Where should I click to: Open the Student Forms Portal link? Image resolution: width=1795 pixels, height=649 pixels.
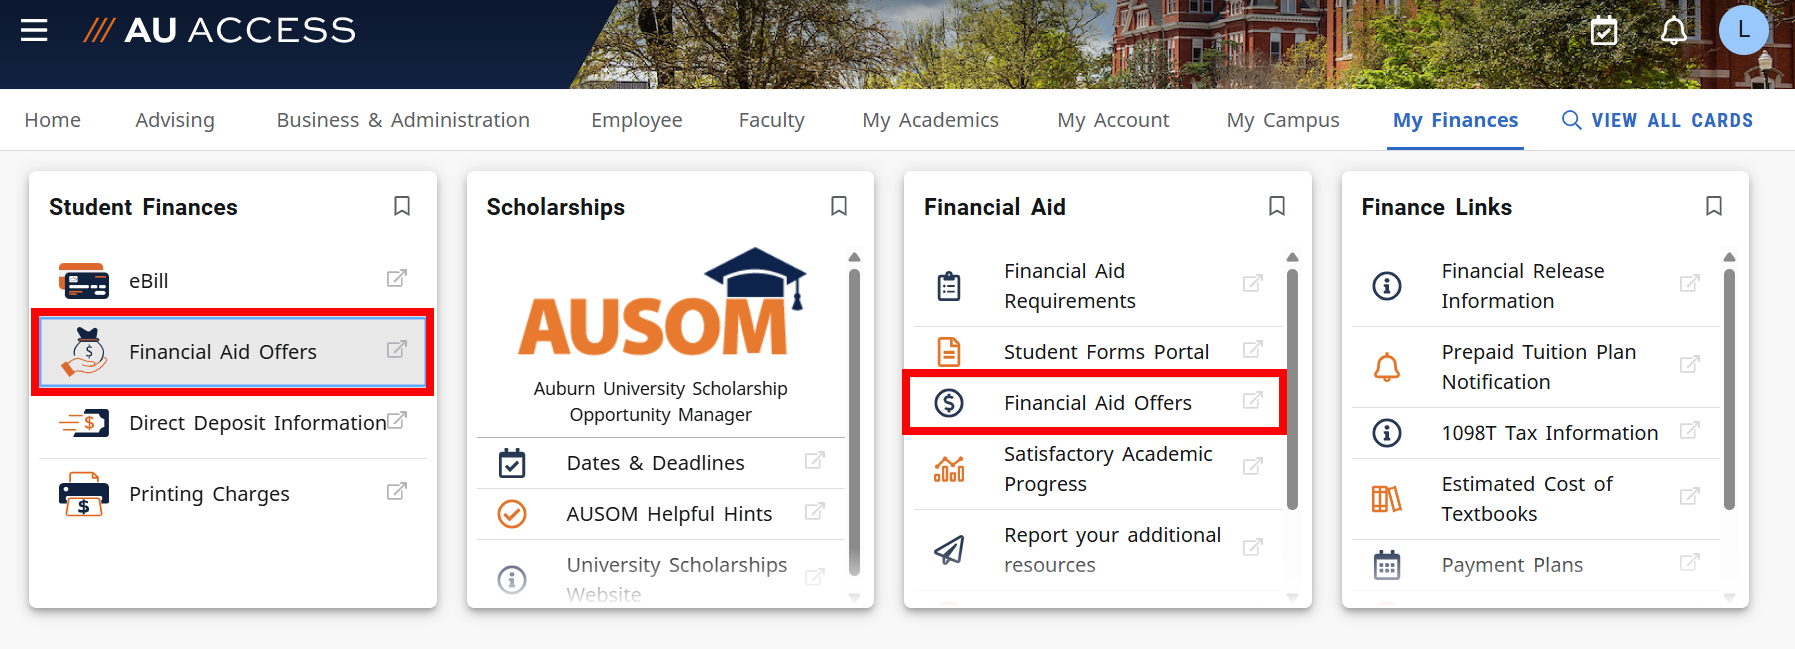tap(1106, 351)
